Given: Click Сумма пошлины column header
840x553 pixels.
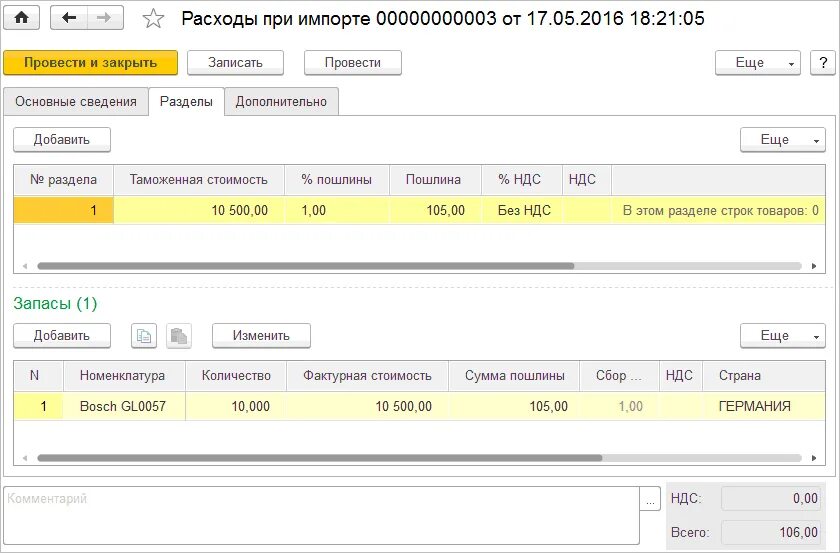Looking at the screenshot, I should tap(514, 376).
